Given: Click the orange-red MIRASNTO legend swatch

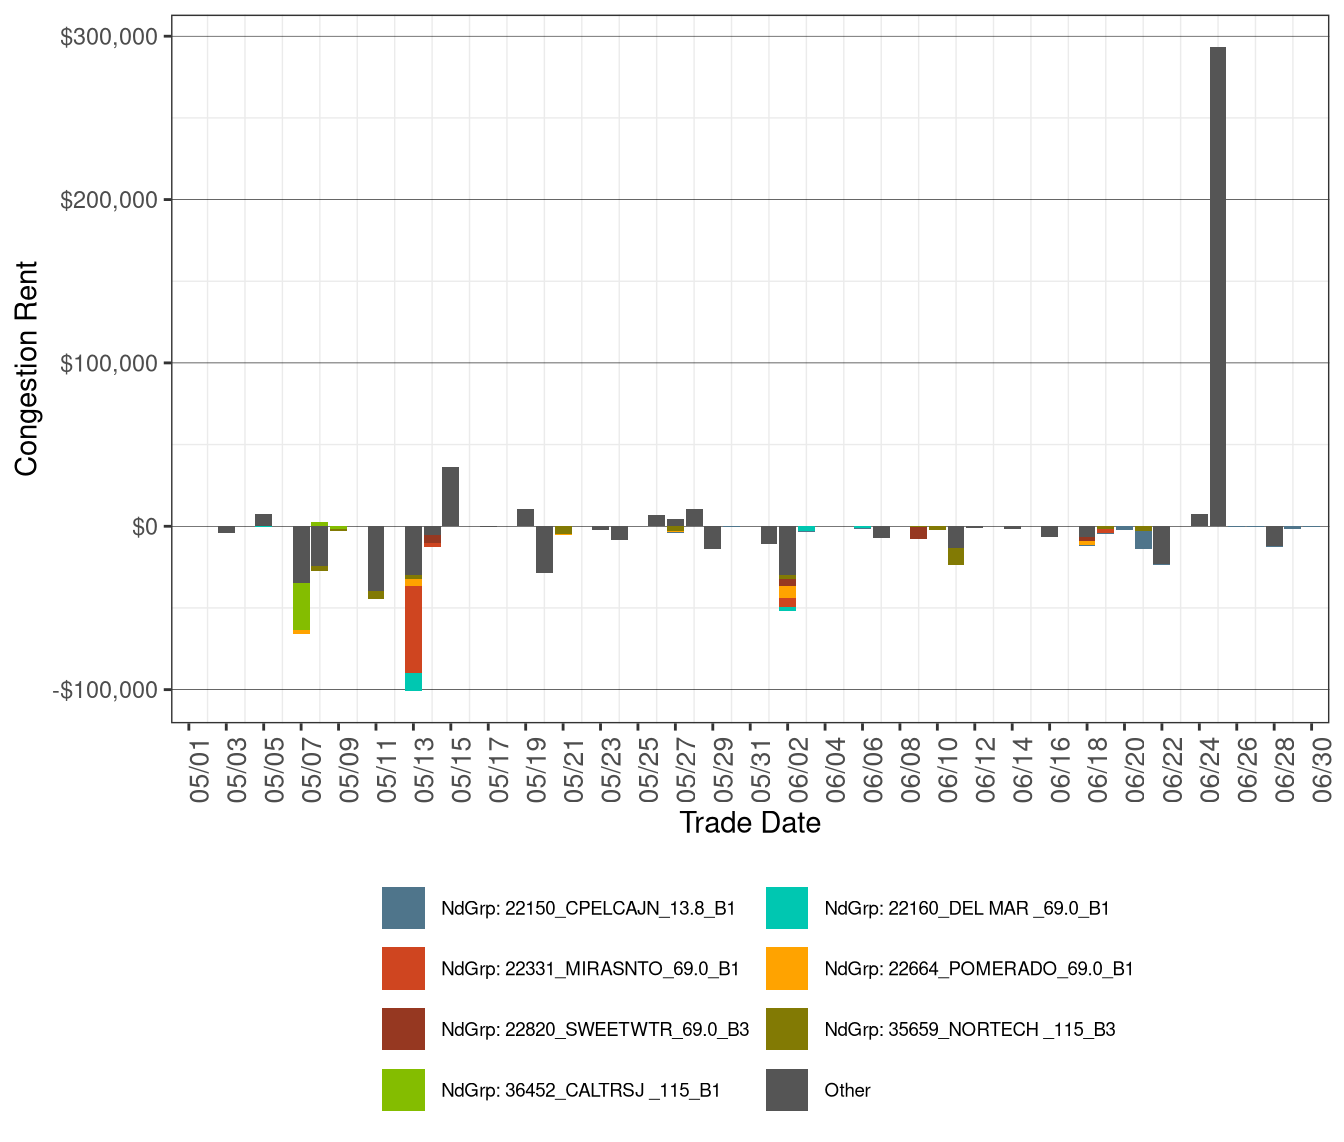Looking at the screenshot, I should [403, 968].
